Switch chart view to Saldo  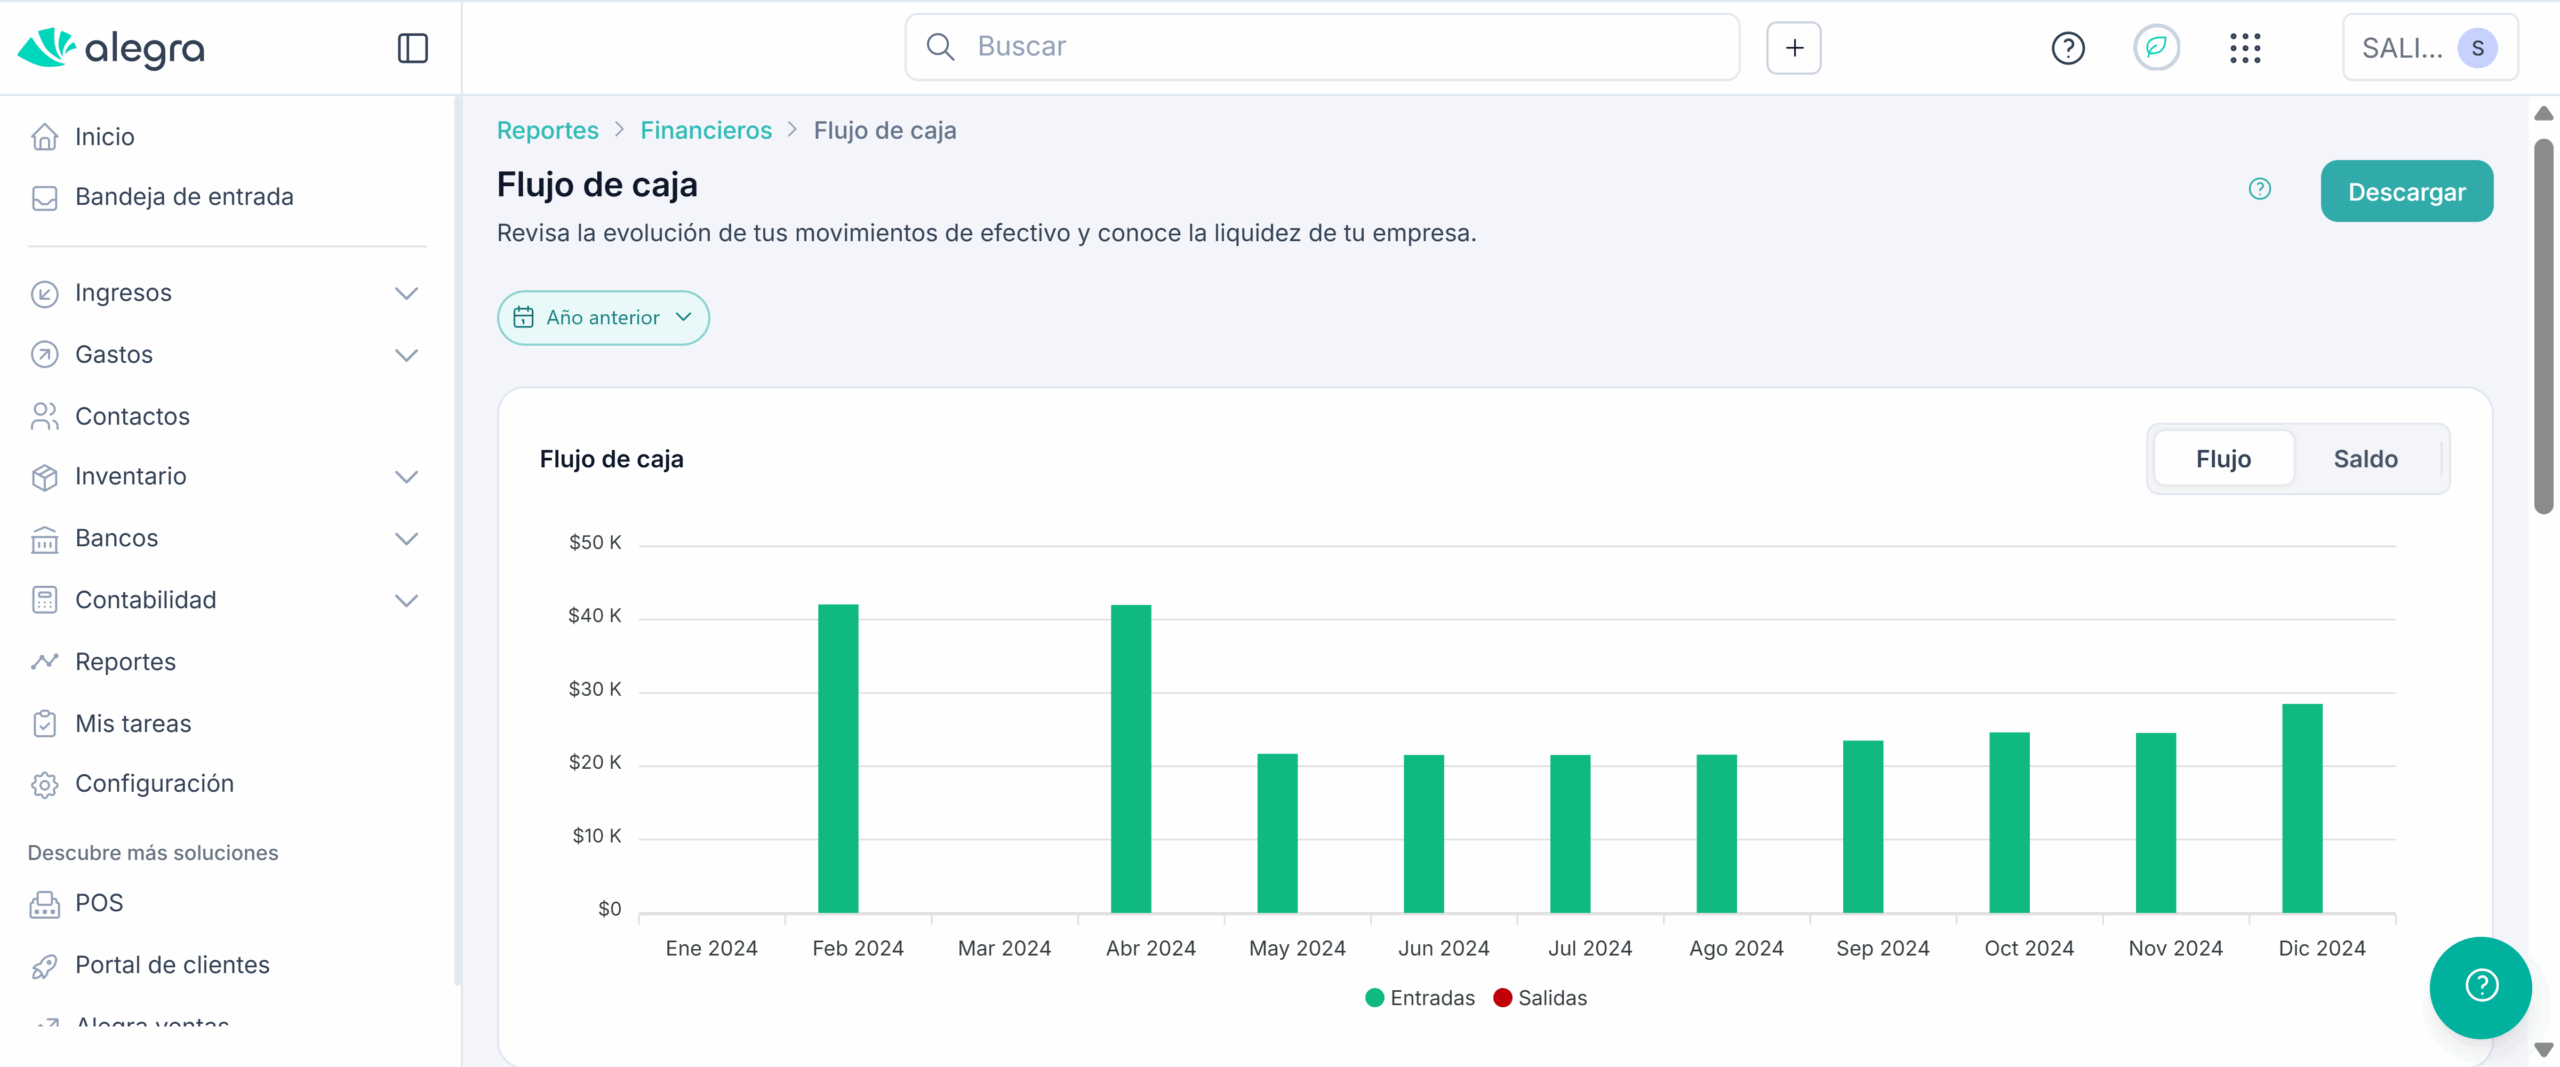point(2365,459)
